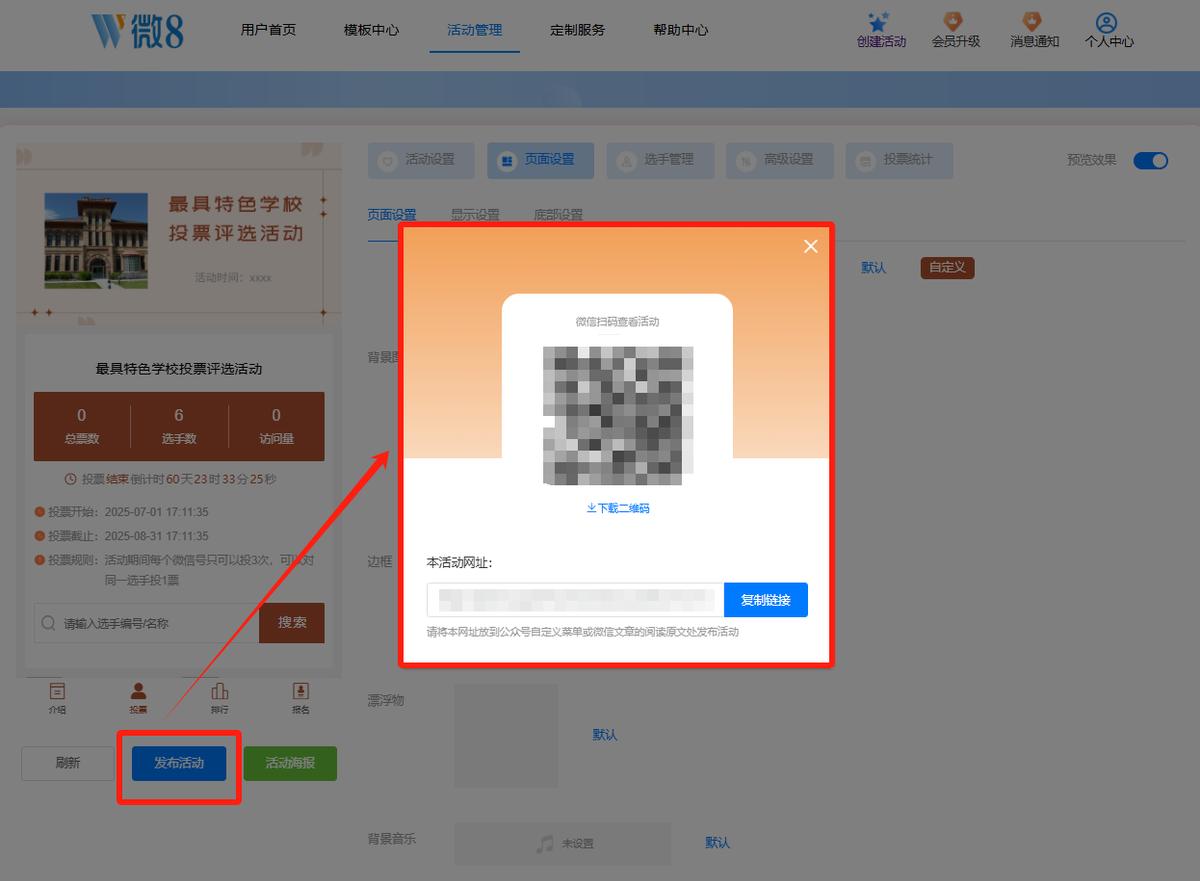The width and height of the screenshot is (1200, 881).
Task: Click the 未设置 background music box
Action: 562,844
